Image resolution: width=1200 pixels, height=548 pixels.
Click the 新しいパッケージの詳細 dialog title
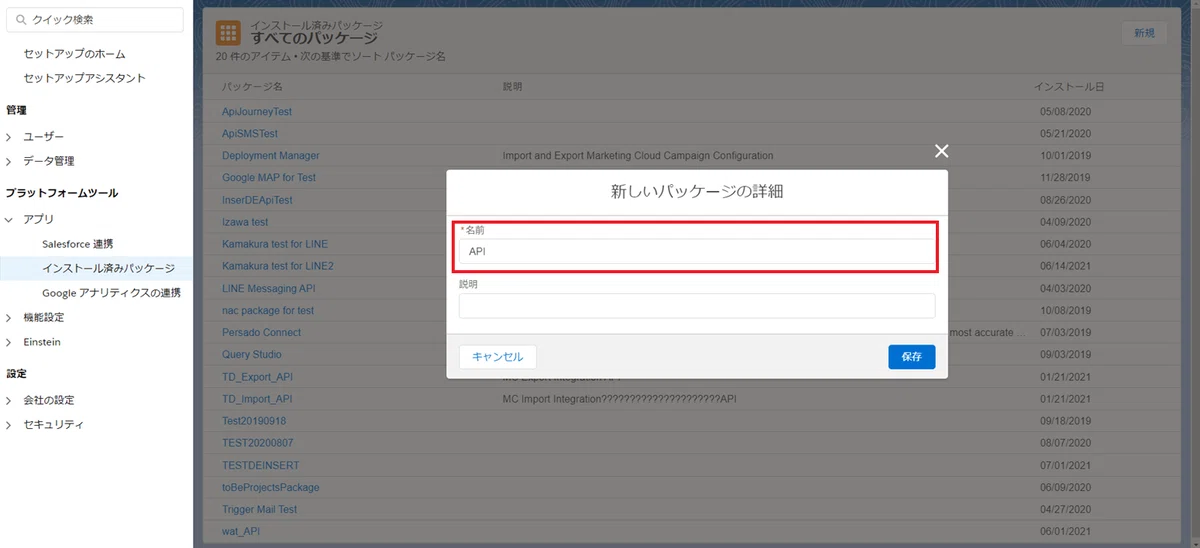[x=697, y=190]
